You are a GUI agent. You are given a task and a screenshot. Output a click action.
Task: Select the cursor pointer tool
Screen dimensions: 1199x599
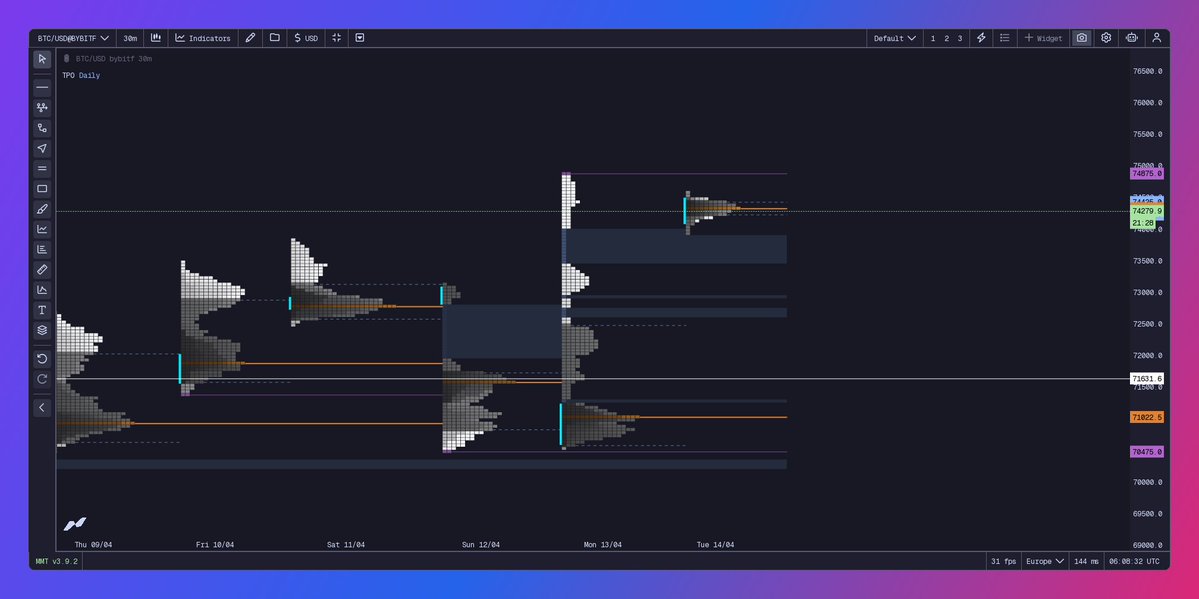click(x=42, y=59)
